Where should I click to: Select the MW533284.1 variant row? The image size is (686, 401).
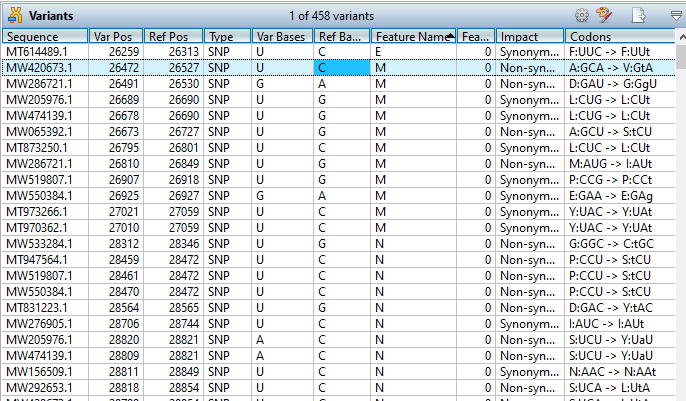click(44, 243)
